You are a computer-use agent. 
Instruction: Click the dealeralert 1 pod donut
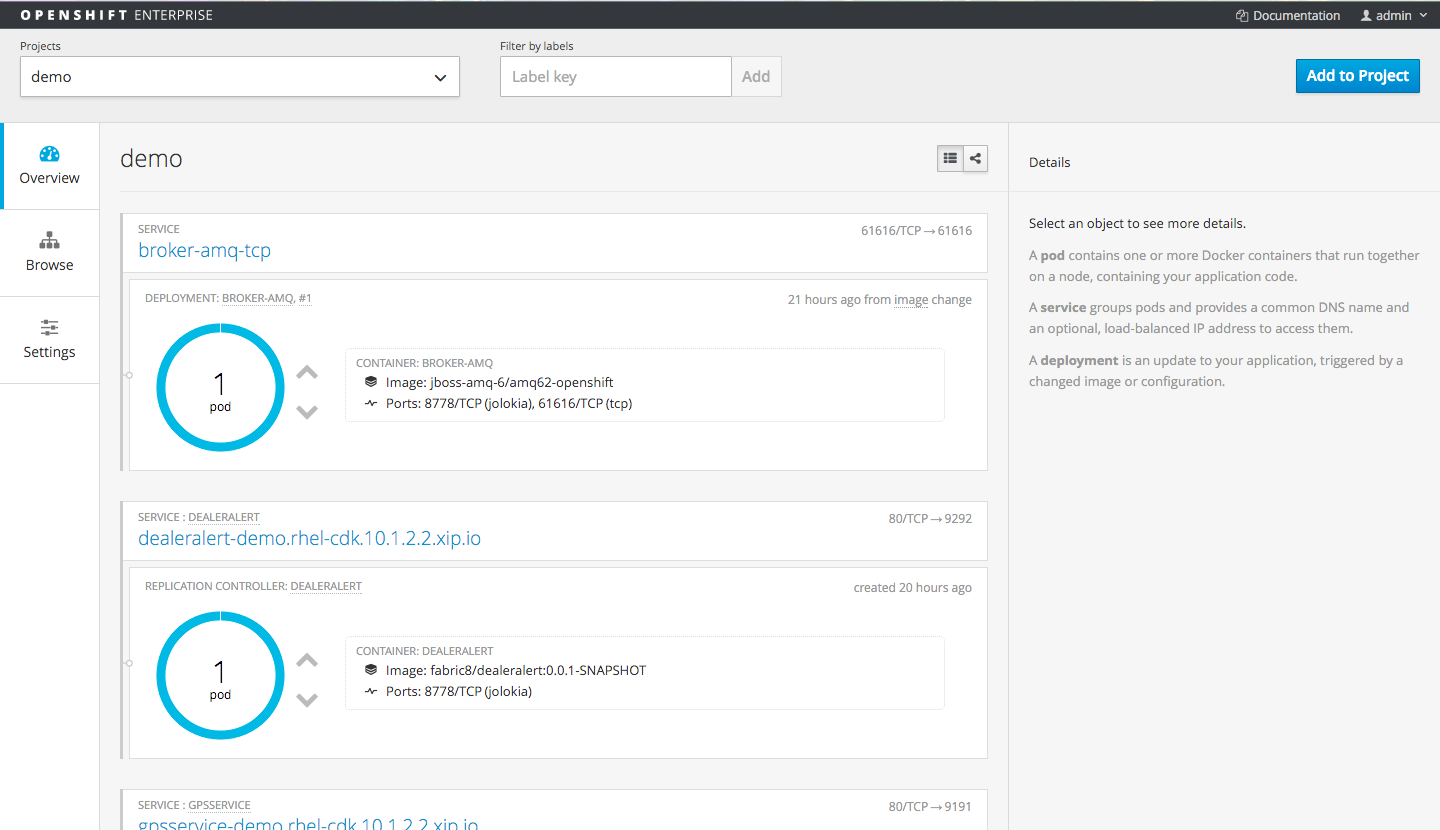coord(220,675)
